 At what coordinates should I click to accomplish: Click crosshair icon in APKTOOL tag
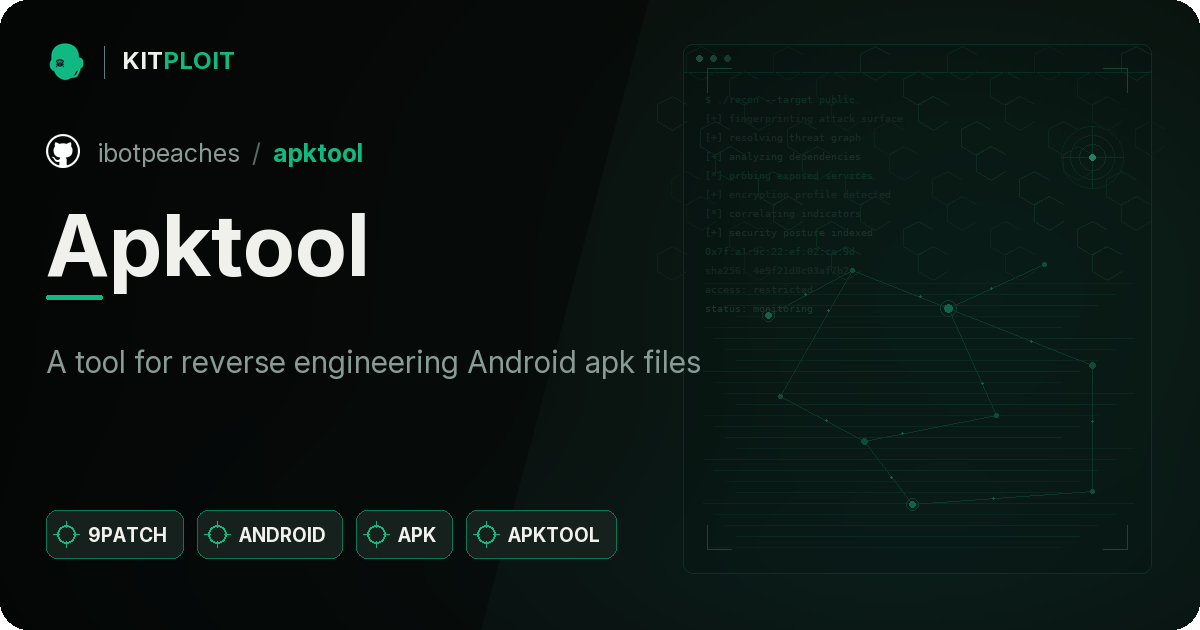(x=487, y=535)
